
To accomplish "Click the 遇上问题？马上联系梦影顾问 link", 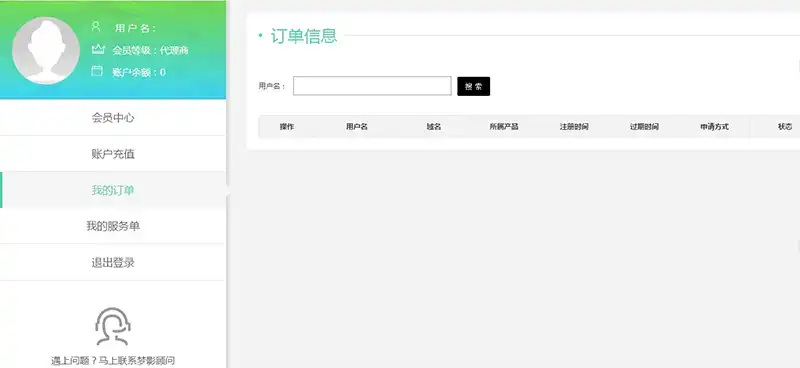I will tap(113, 360).
